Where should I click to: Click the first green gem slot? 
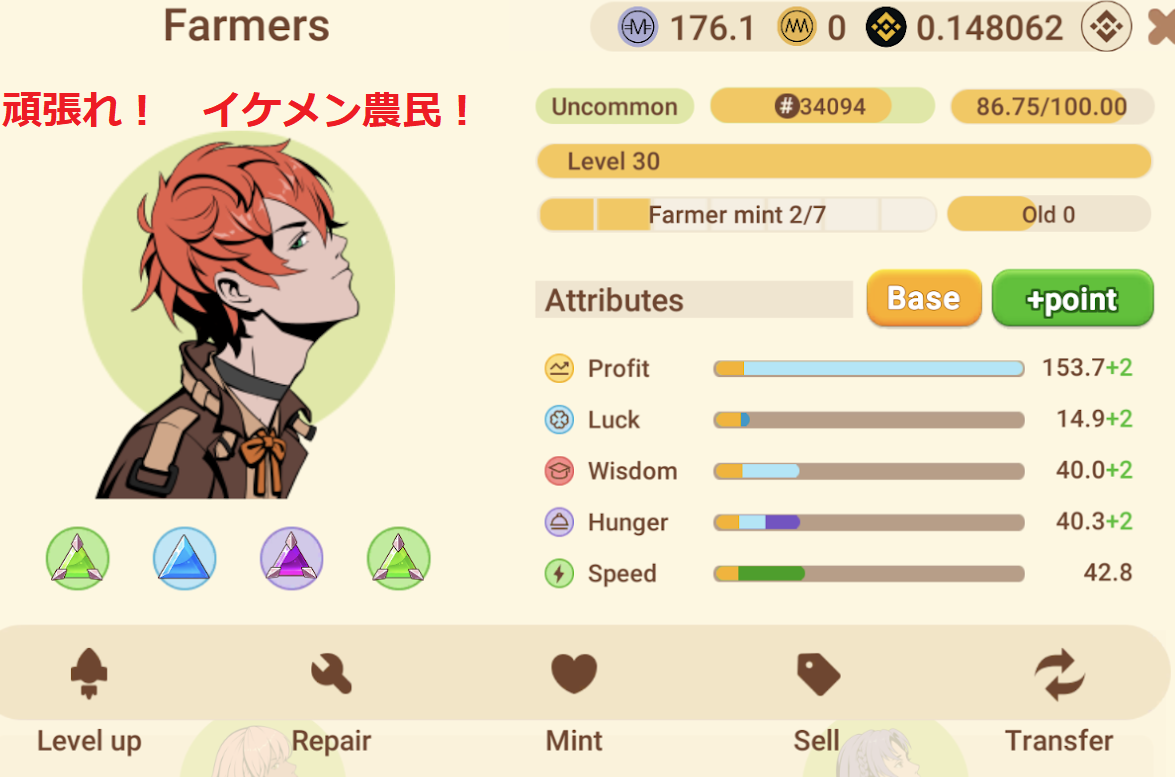78,558
